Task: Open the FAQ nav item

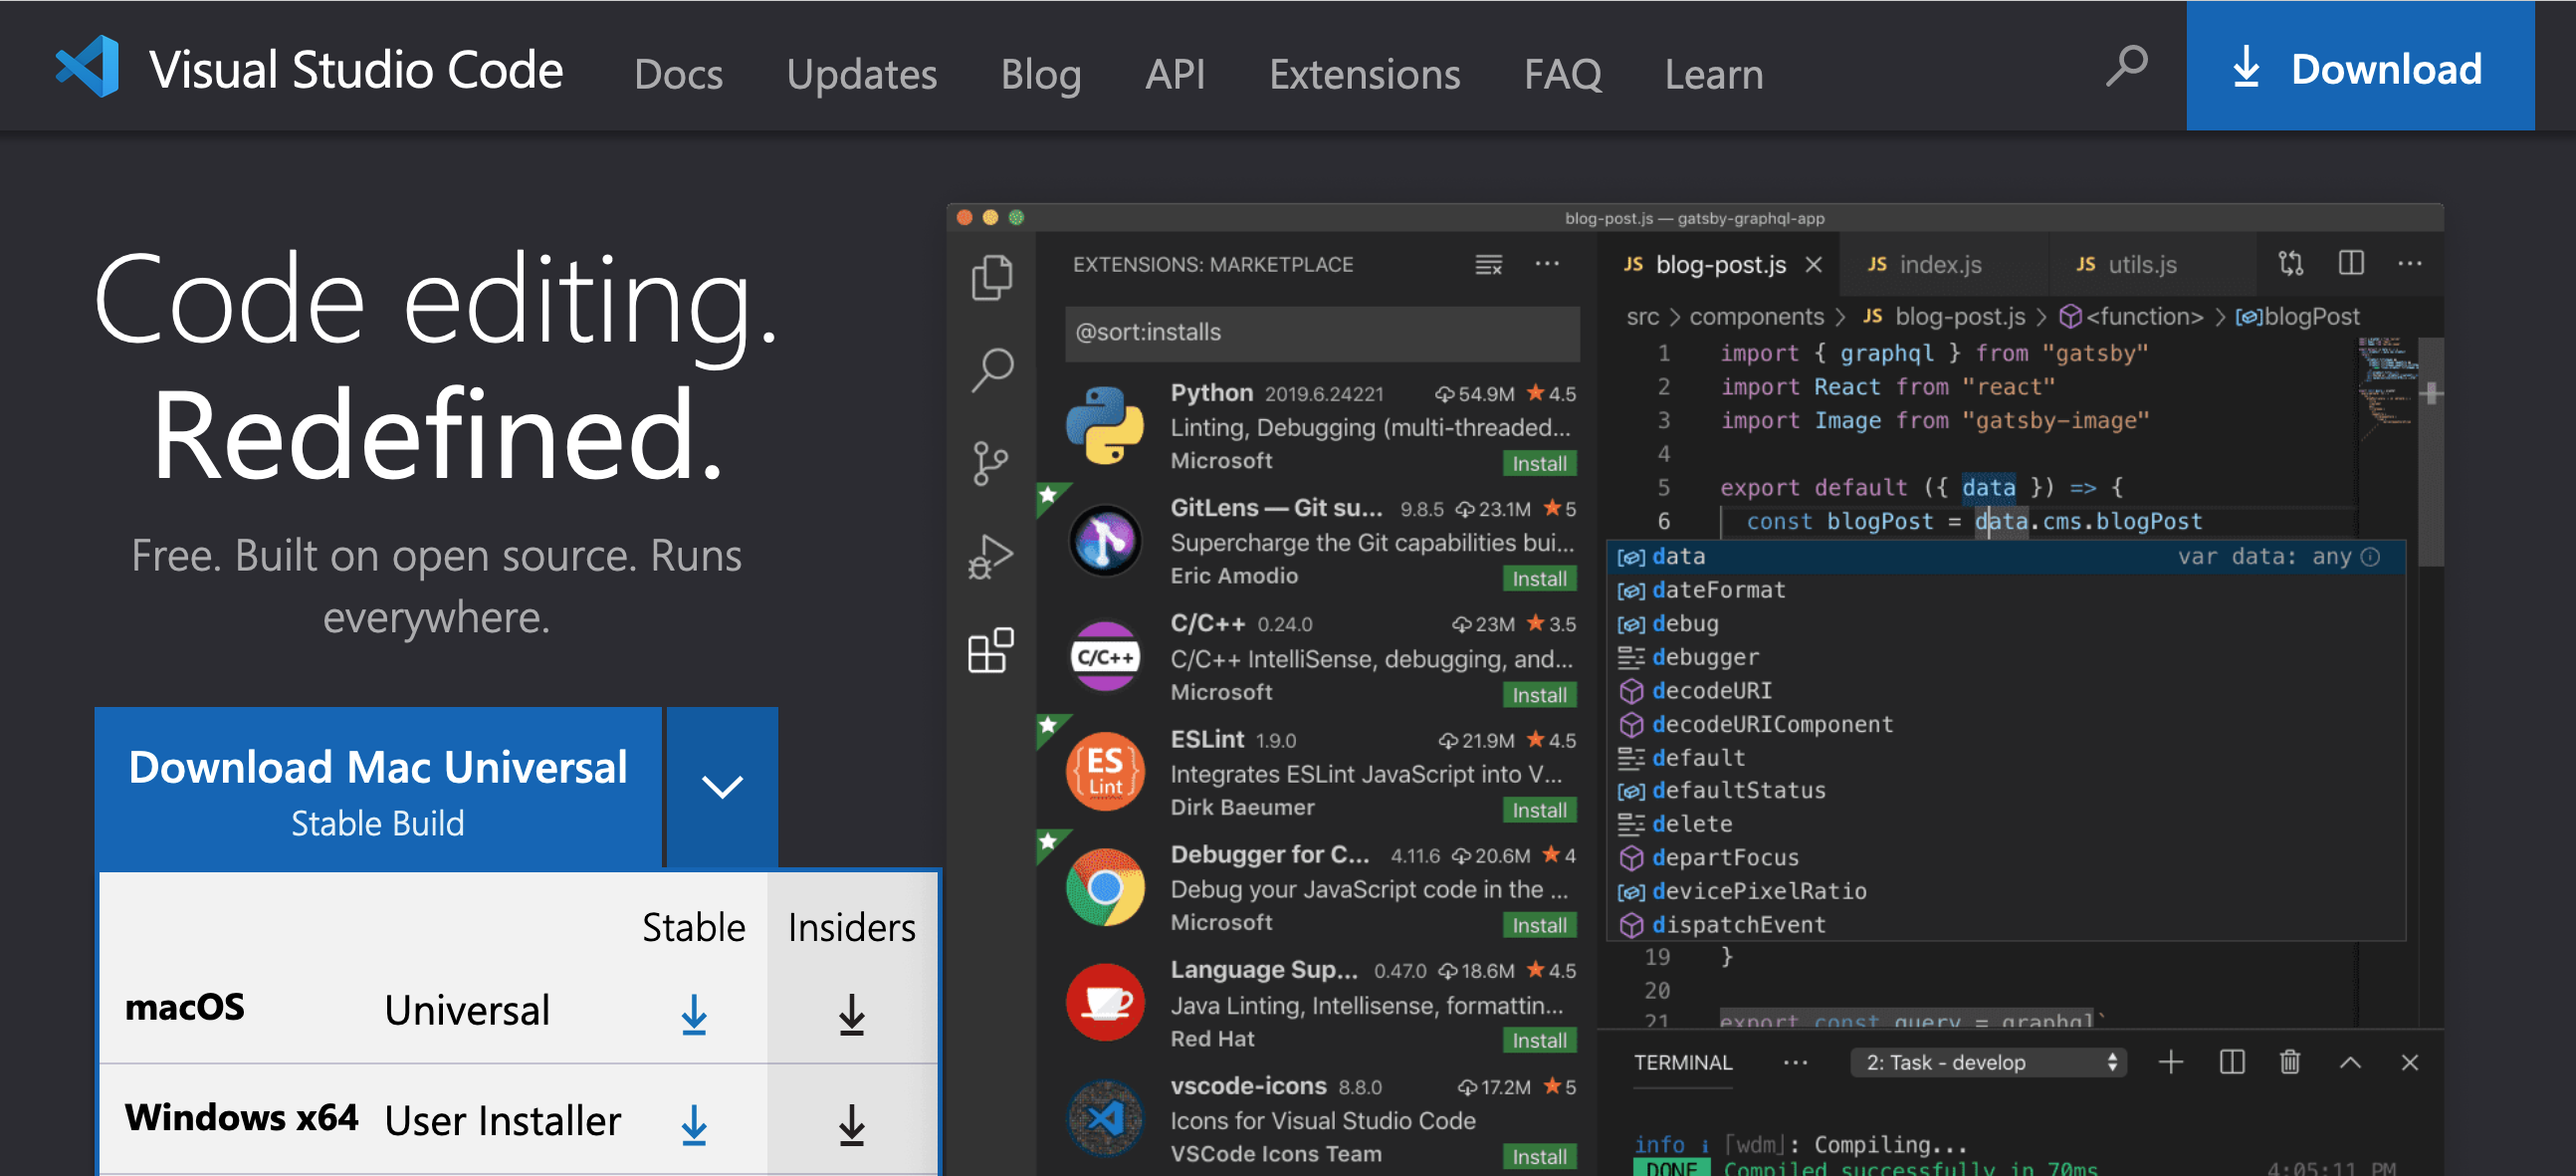Action: pos(1562,74)
